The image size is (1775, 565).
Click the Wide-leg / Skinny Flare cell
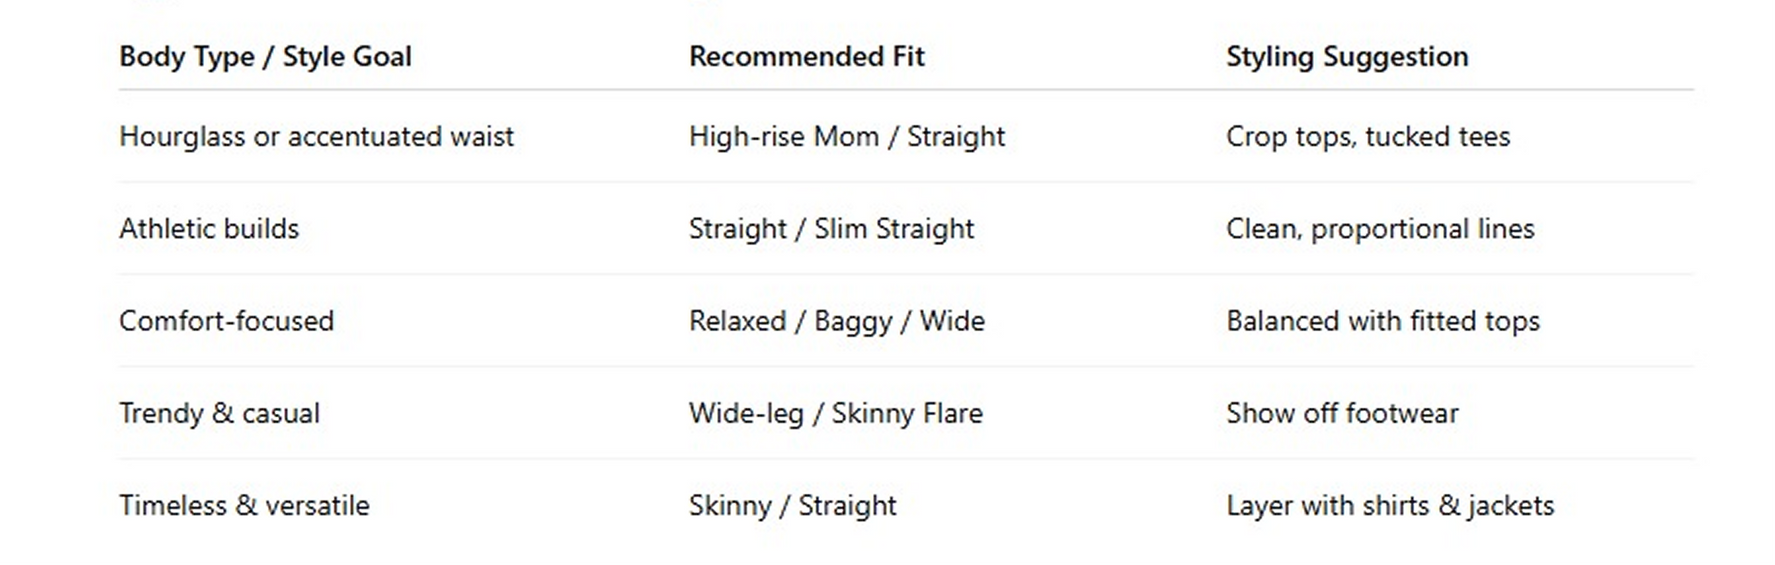(836, 413)
